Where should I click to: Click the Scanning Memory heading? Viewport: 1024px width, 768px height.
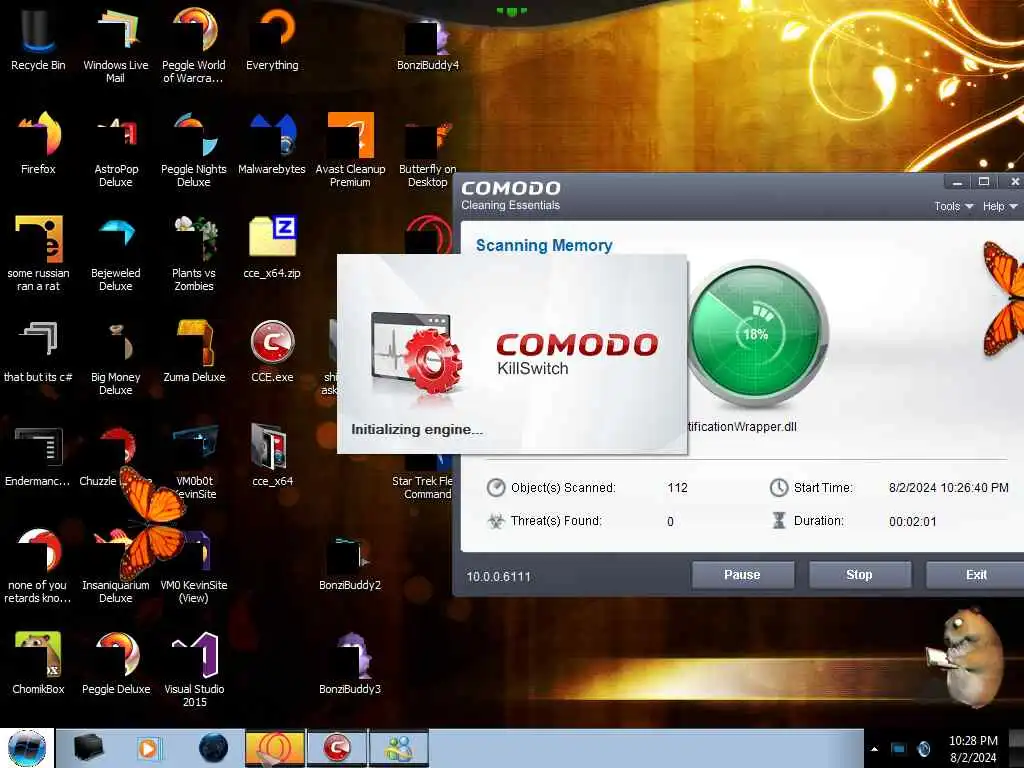click(544, 246)
